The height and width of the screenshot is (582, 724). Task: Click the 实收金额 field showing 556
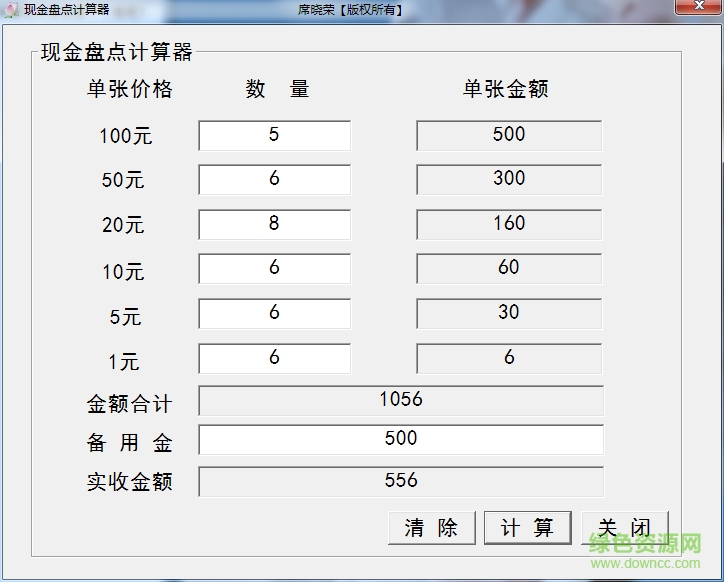(x=401, y=482)
